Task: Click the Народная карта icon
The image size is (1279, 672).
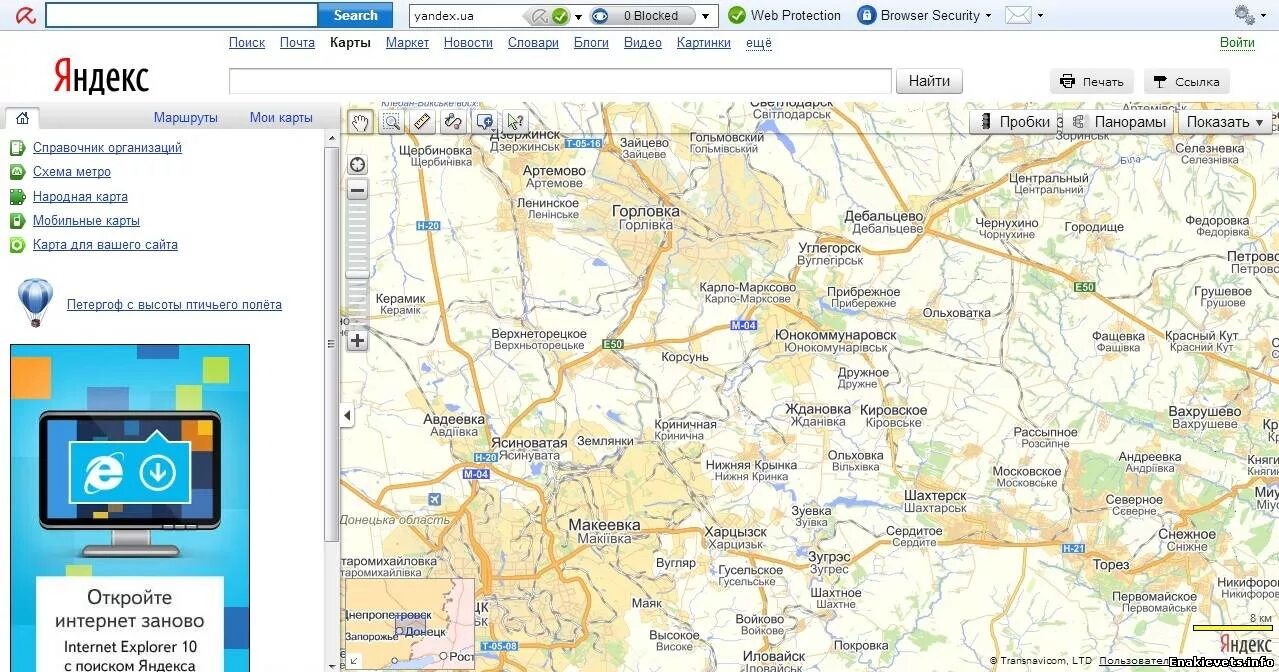Action: 17,197
